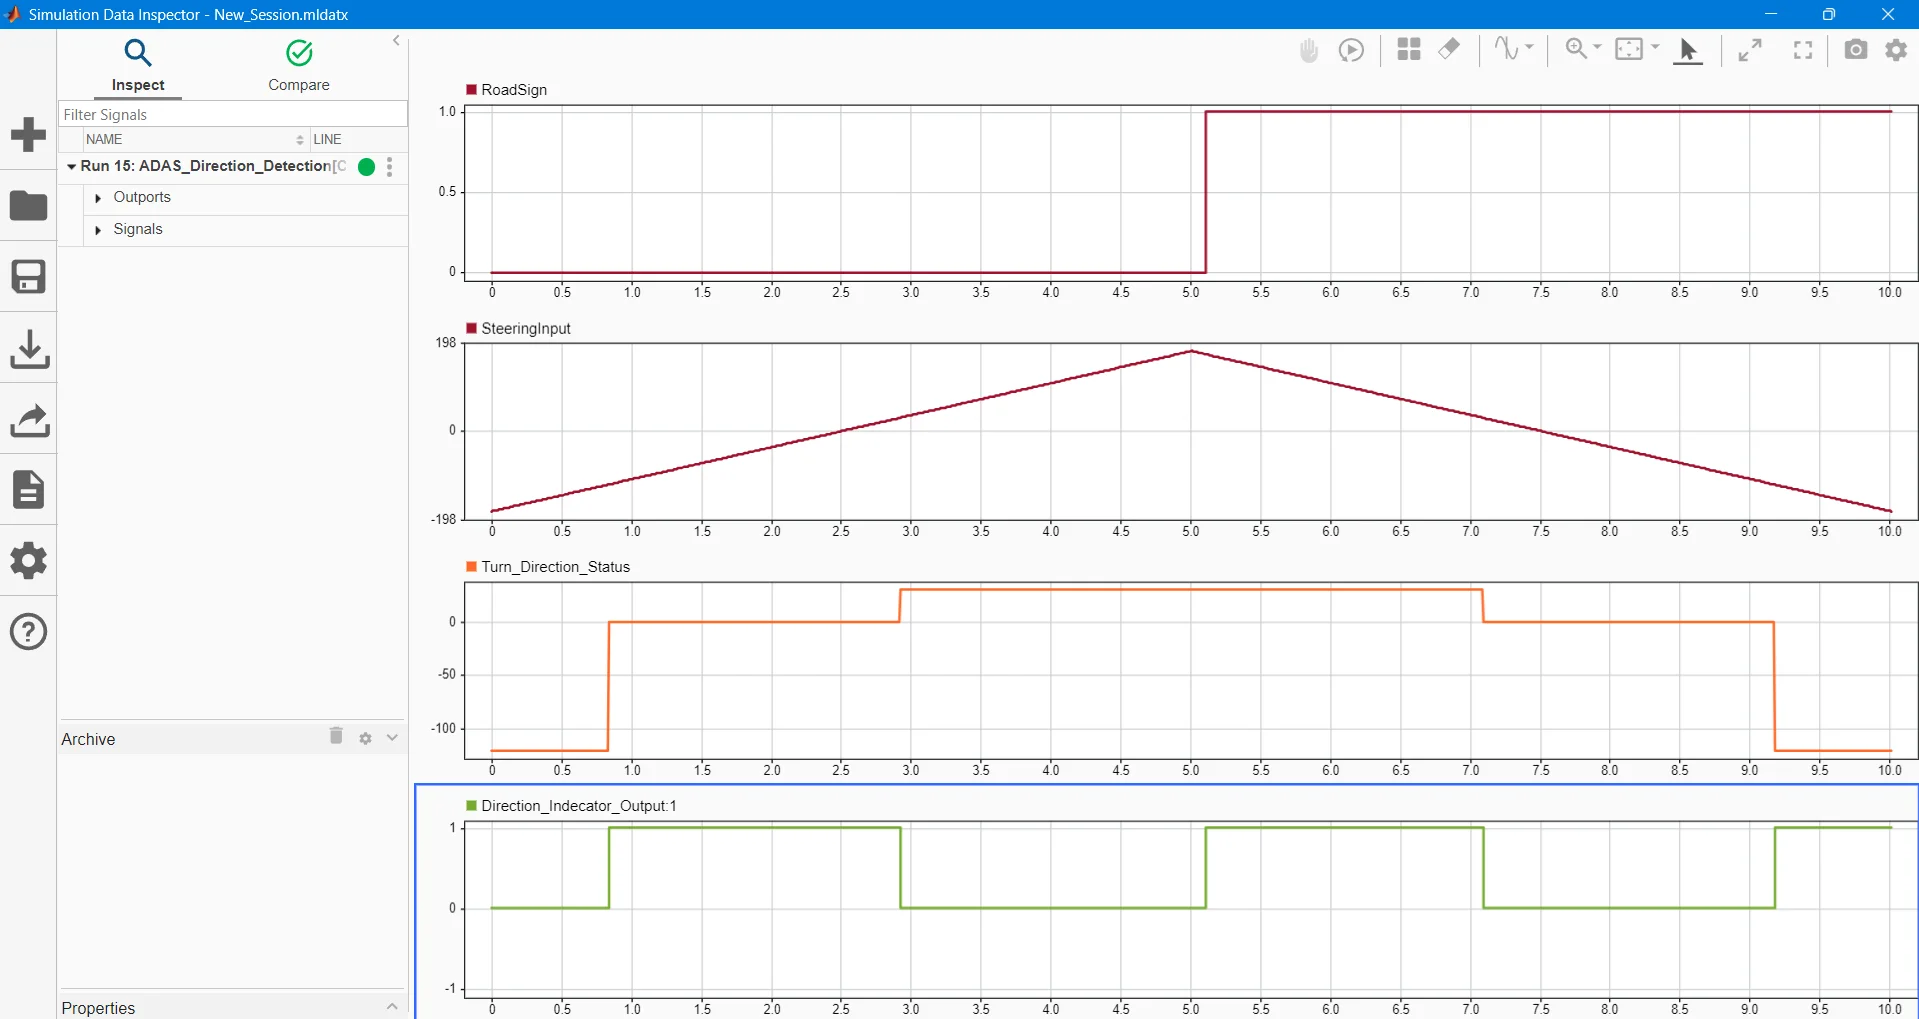Click the pan hand tool icon

click(x=1309, y=50)
